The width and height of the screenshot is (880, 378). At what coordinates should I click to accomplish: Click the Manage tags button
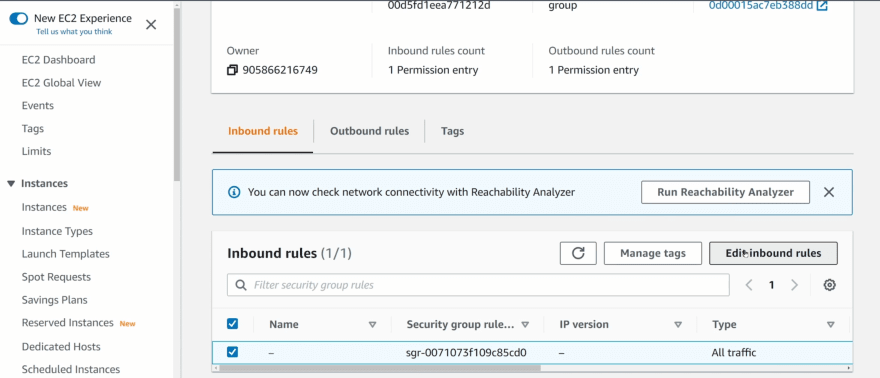[653, 253]
